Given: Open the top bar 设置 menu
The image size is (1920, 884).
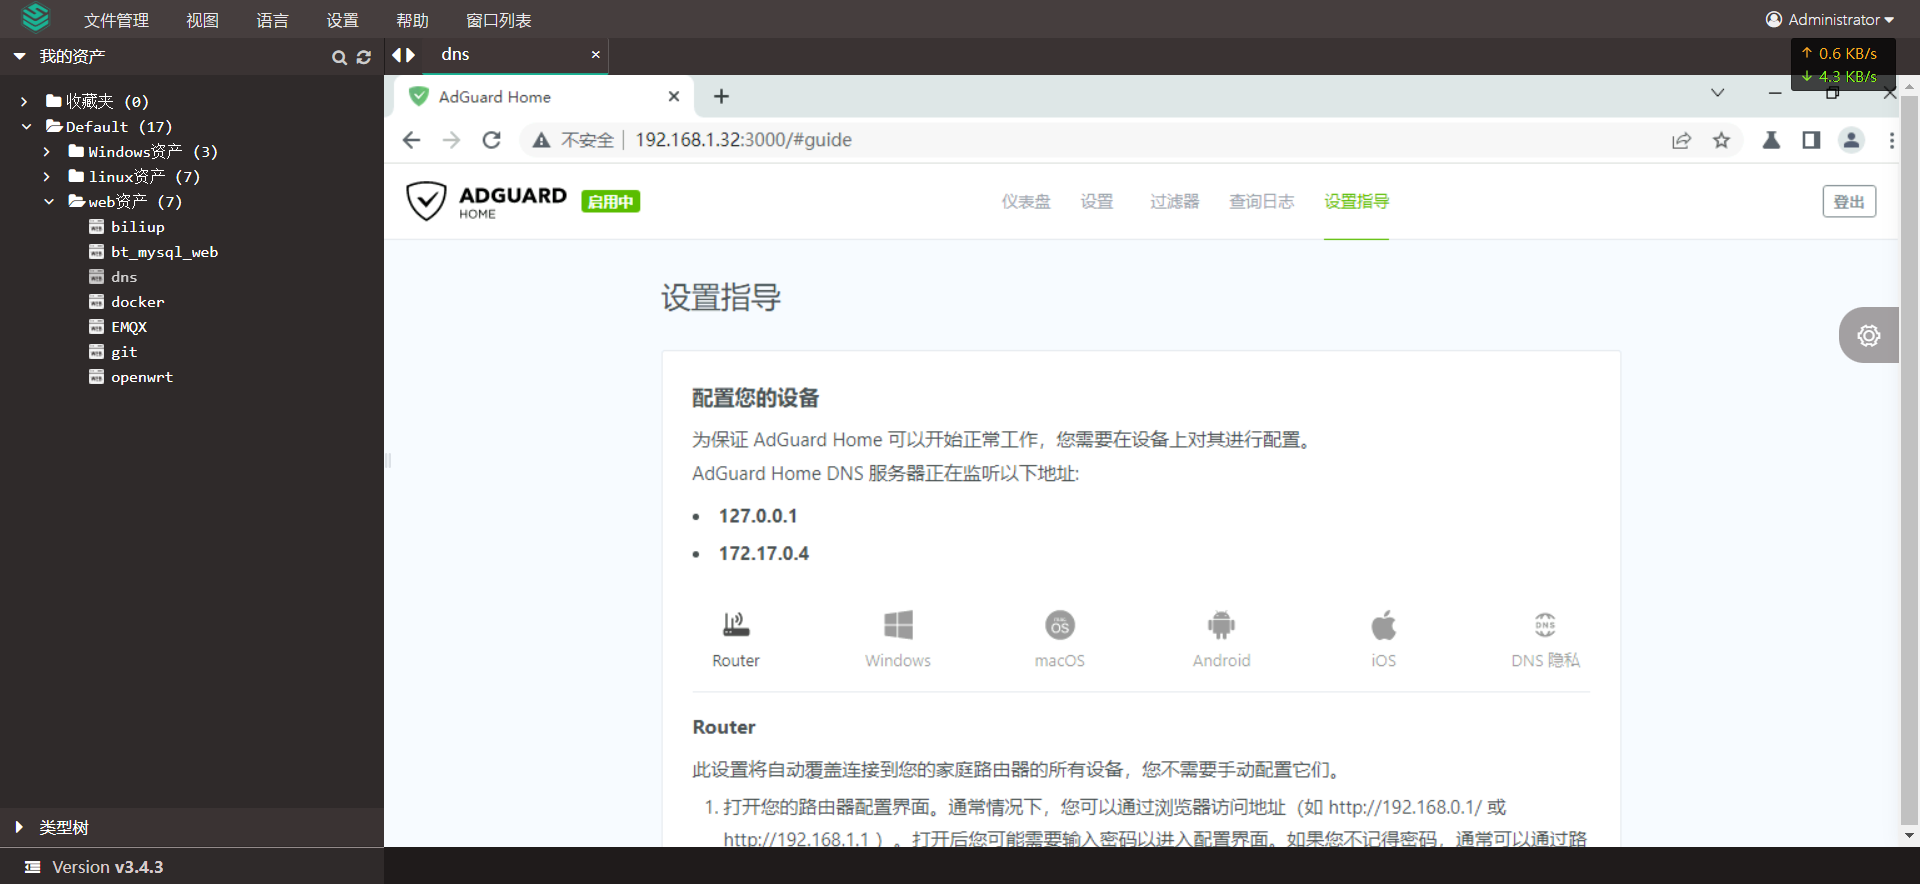Looking at the screenshot, I should pyautogui.click(x=342, y=20).
